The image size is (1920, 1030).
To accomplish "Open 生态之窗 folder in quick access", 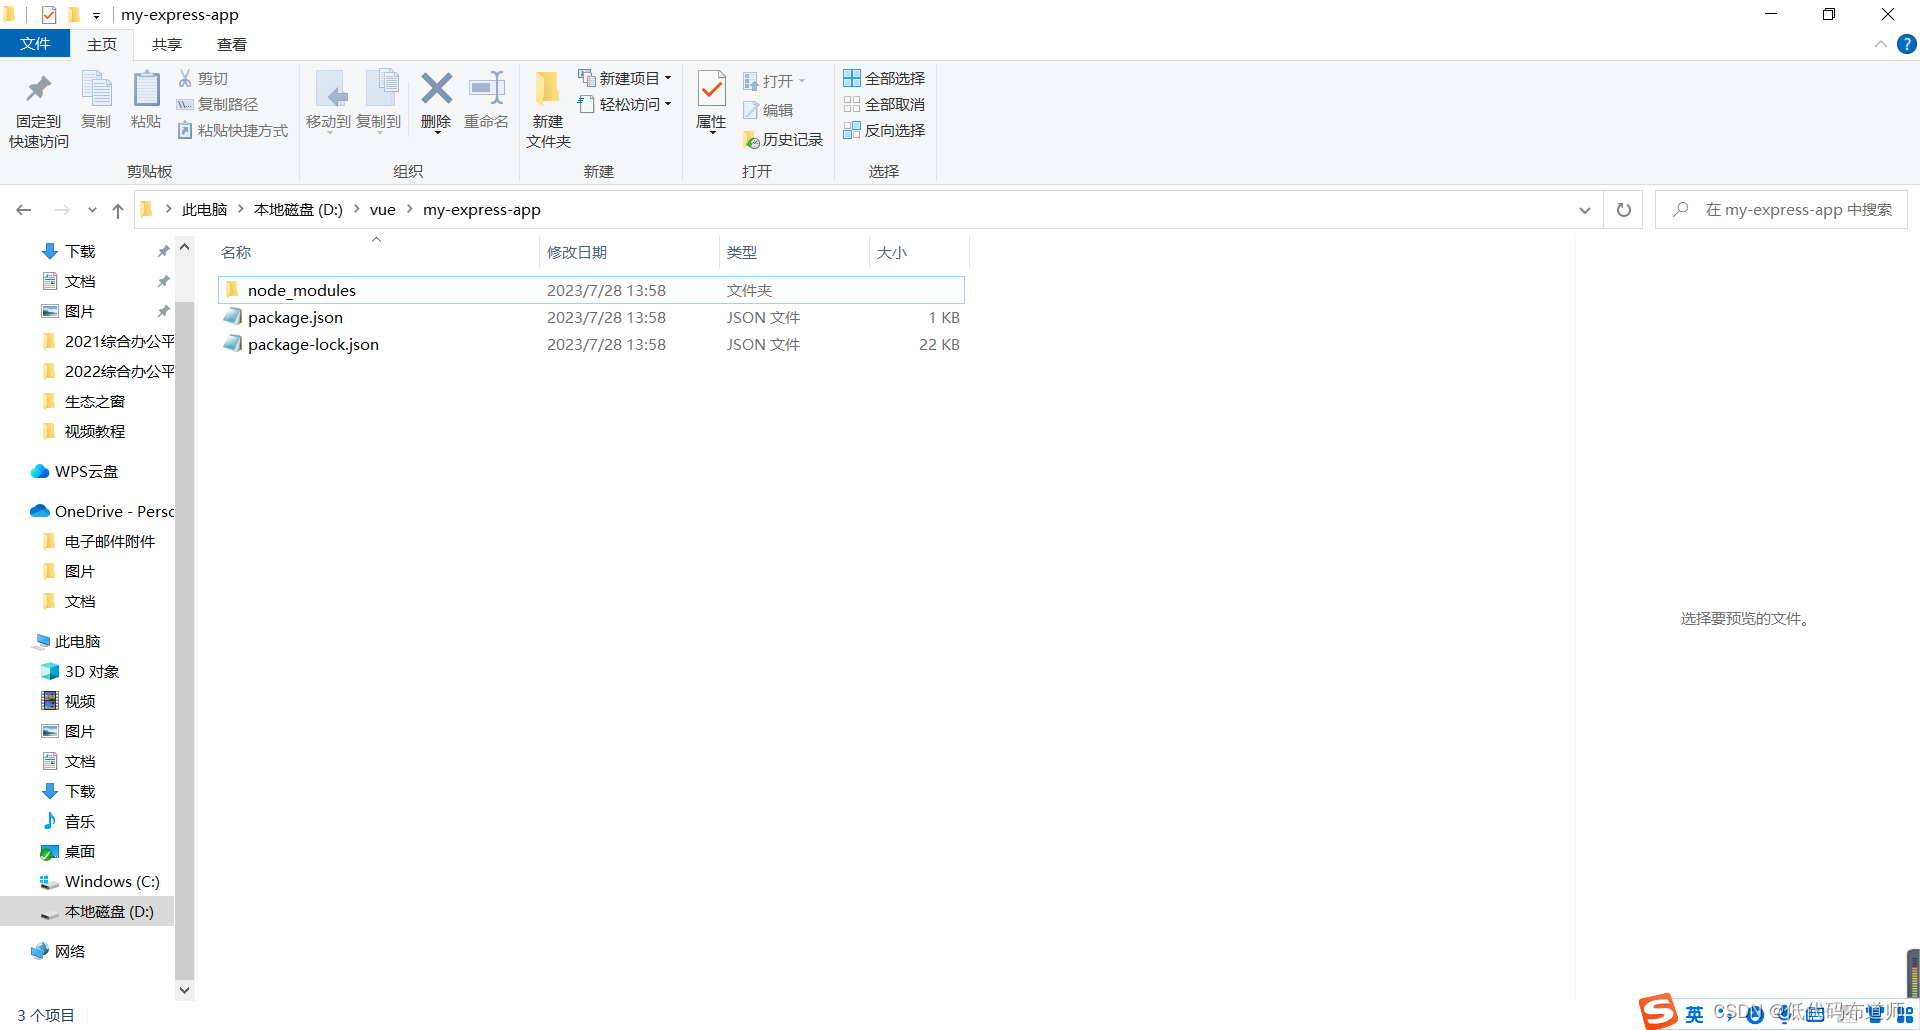I will (x=84, y=401).
